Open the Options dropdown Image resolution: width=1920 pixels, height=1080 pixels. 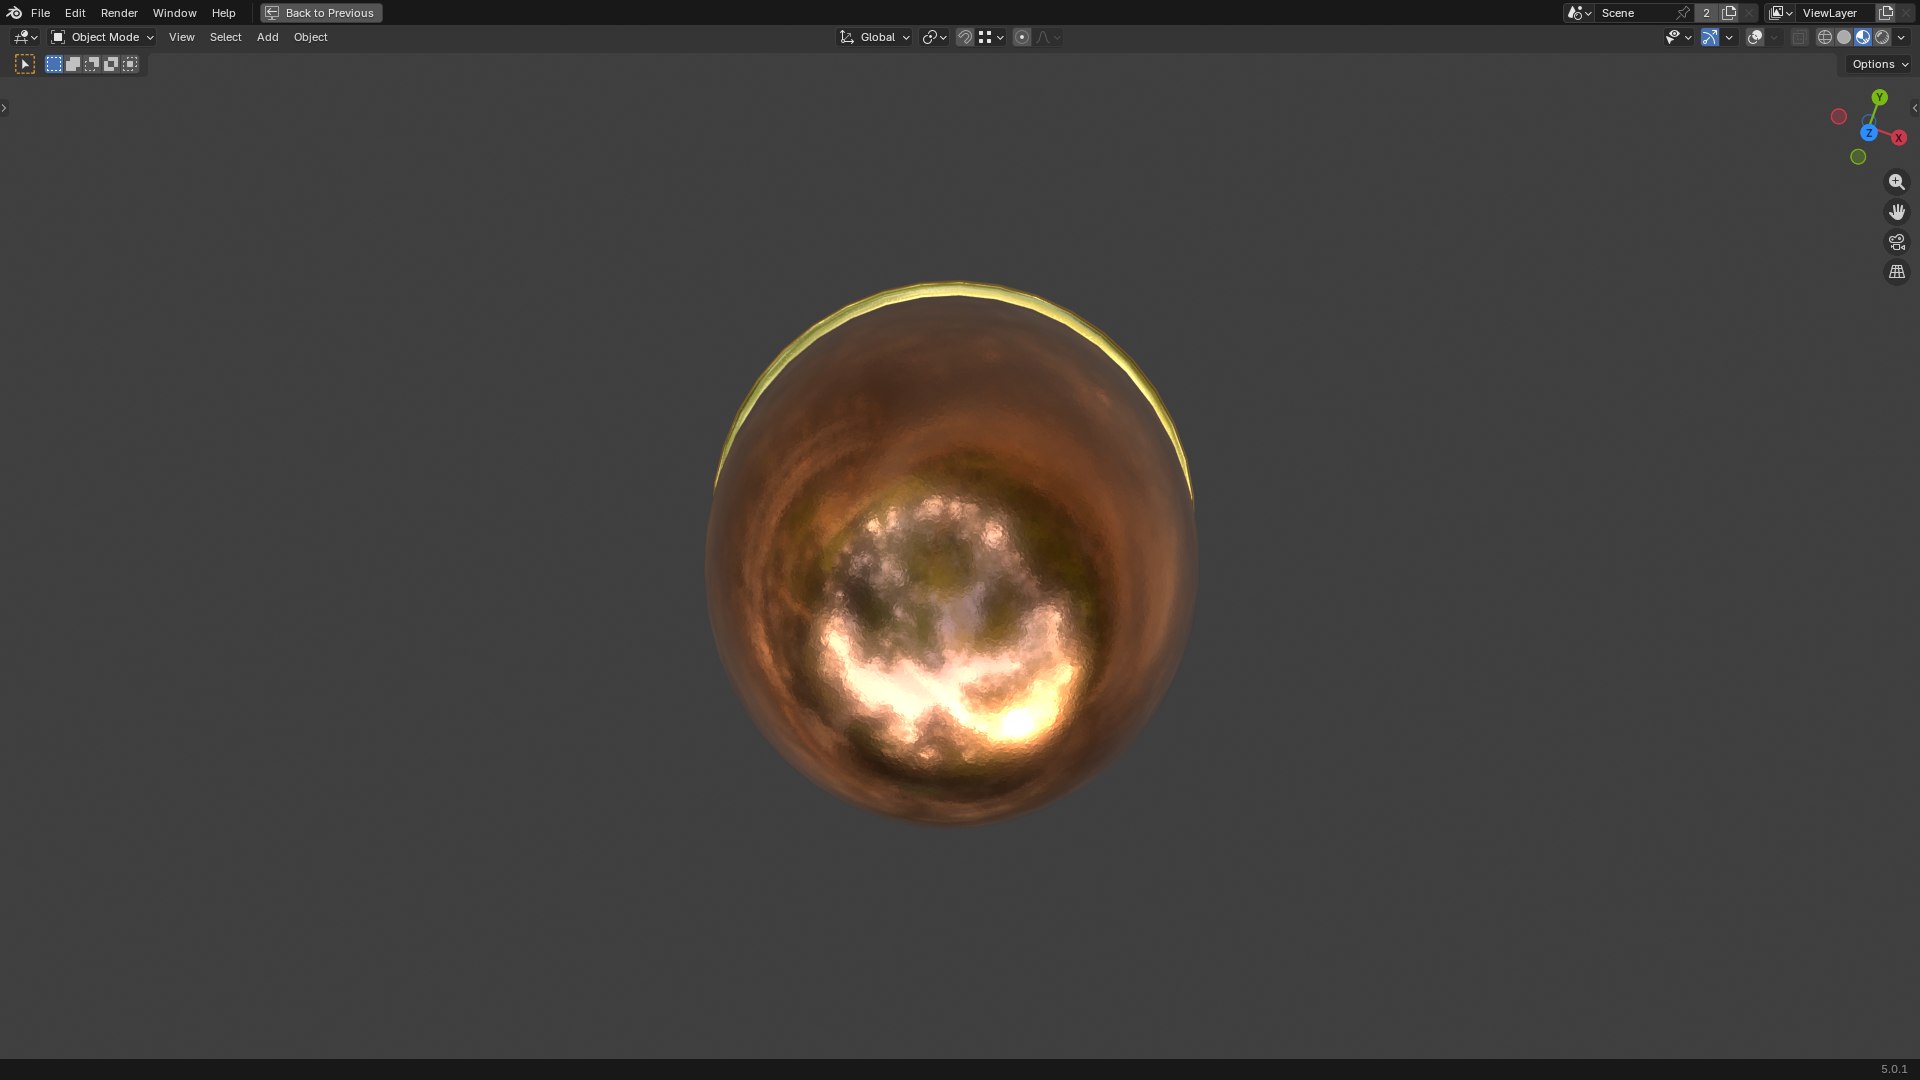click(x=1880, y=64)
